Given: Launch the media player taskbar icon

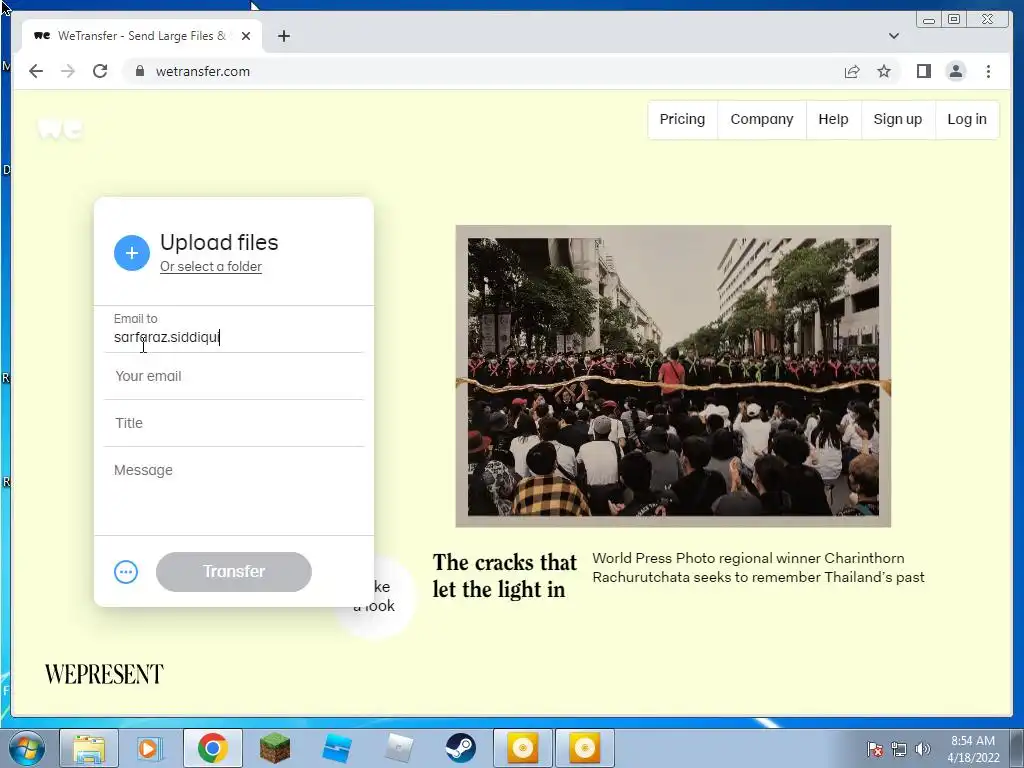Looking at the screenshot, I should point(149,748).
